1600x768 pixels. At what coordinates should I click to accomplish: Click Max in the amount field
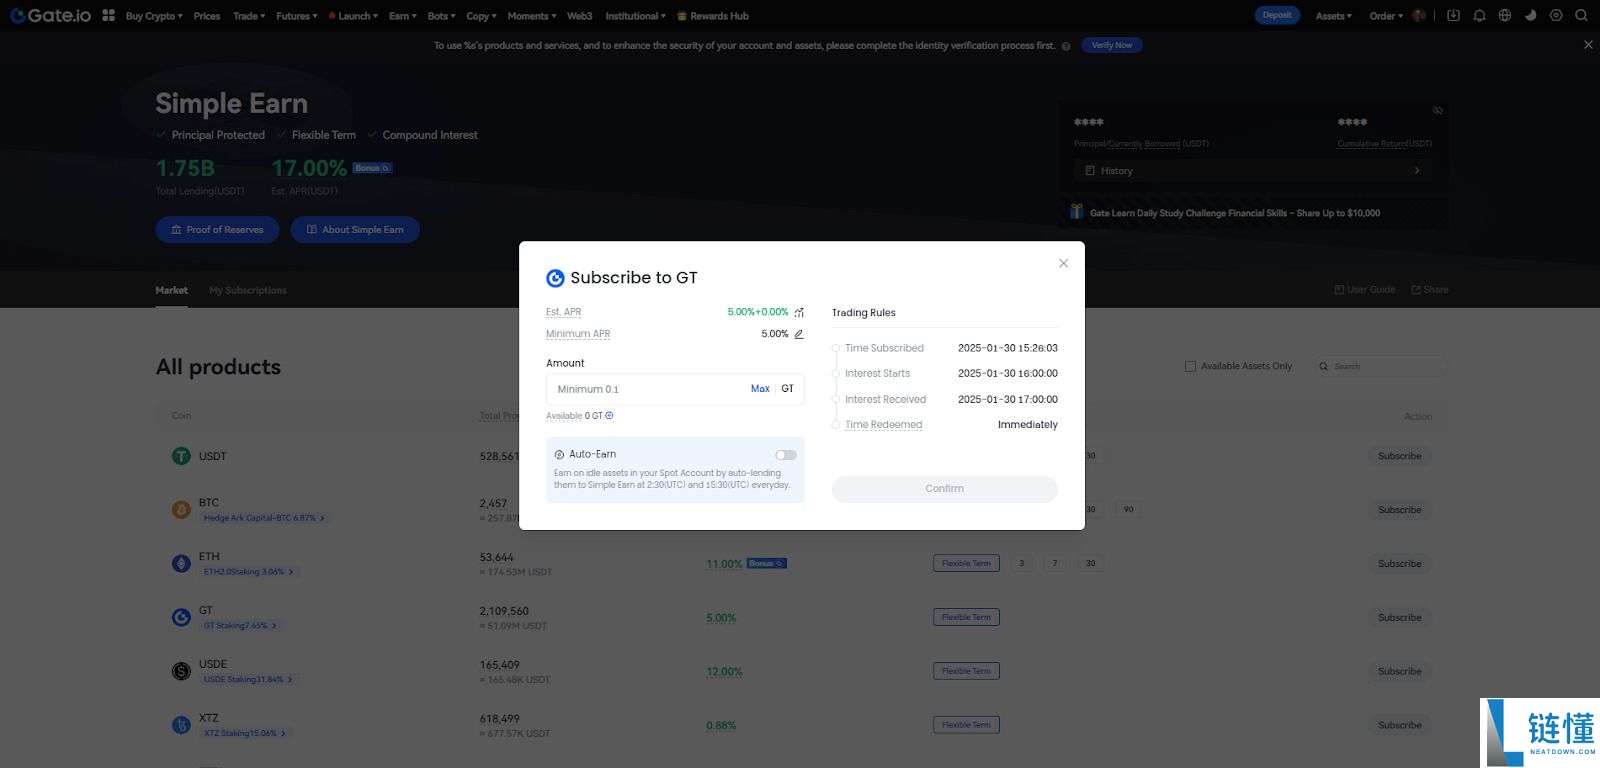[x=760, y=389]
